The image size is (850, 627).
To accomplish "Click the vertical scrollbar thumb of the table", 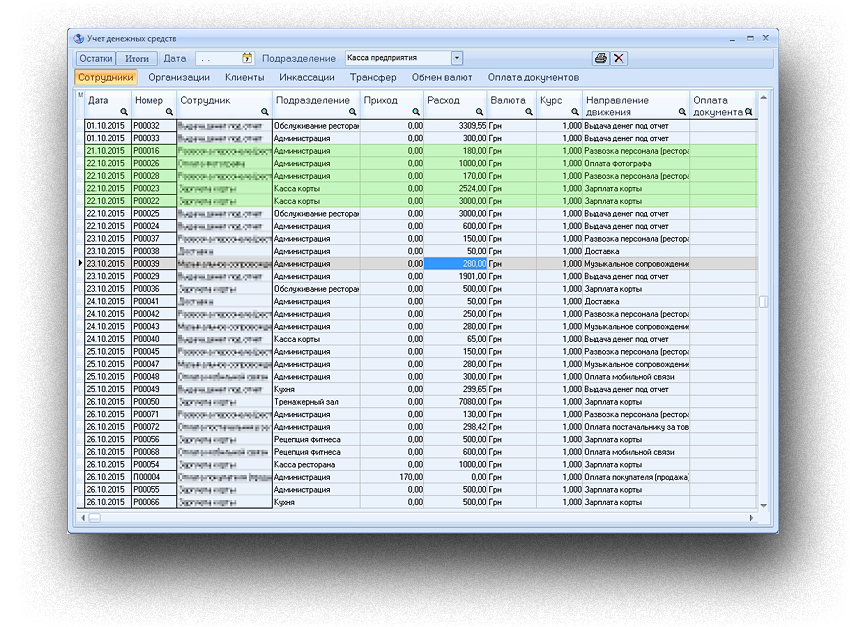I will [763, 301].
